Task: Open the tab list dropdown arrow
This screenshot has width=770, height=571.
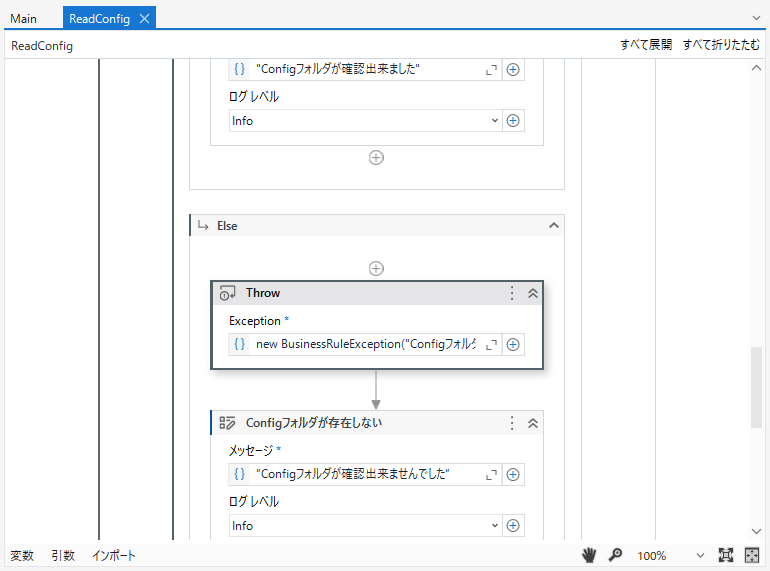Action: [756, 18]
